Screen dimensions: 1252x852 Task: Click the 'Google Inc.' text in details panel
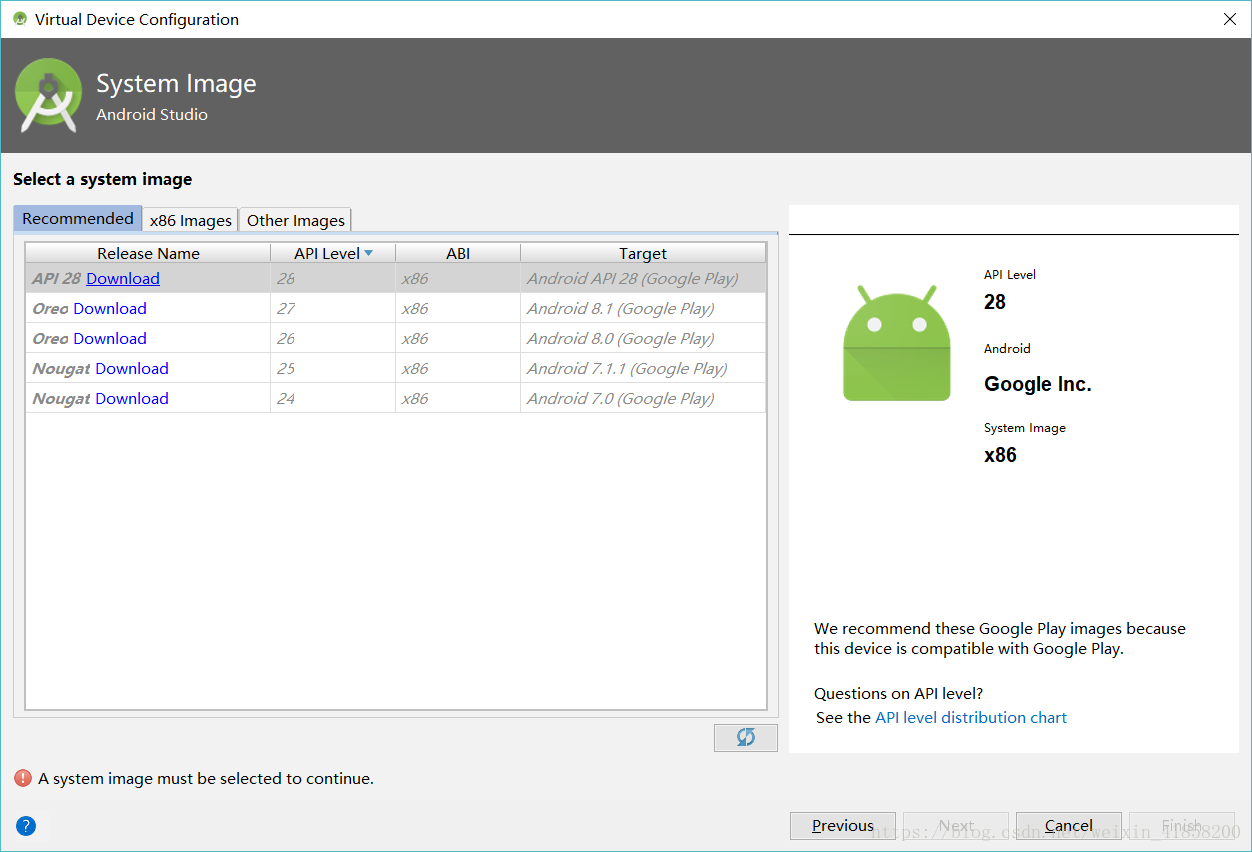(1038, 384)
